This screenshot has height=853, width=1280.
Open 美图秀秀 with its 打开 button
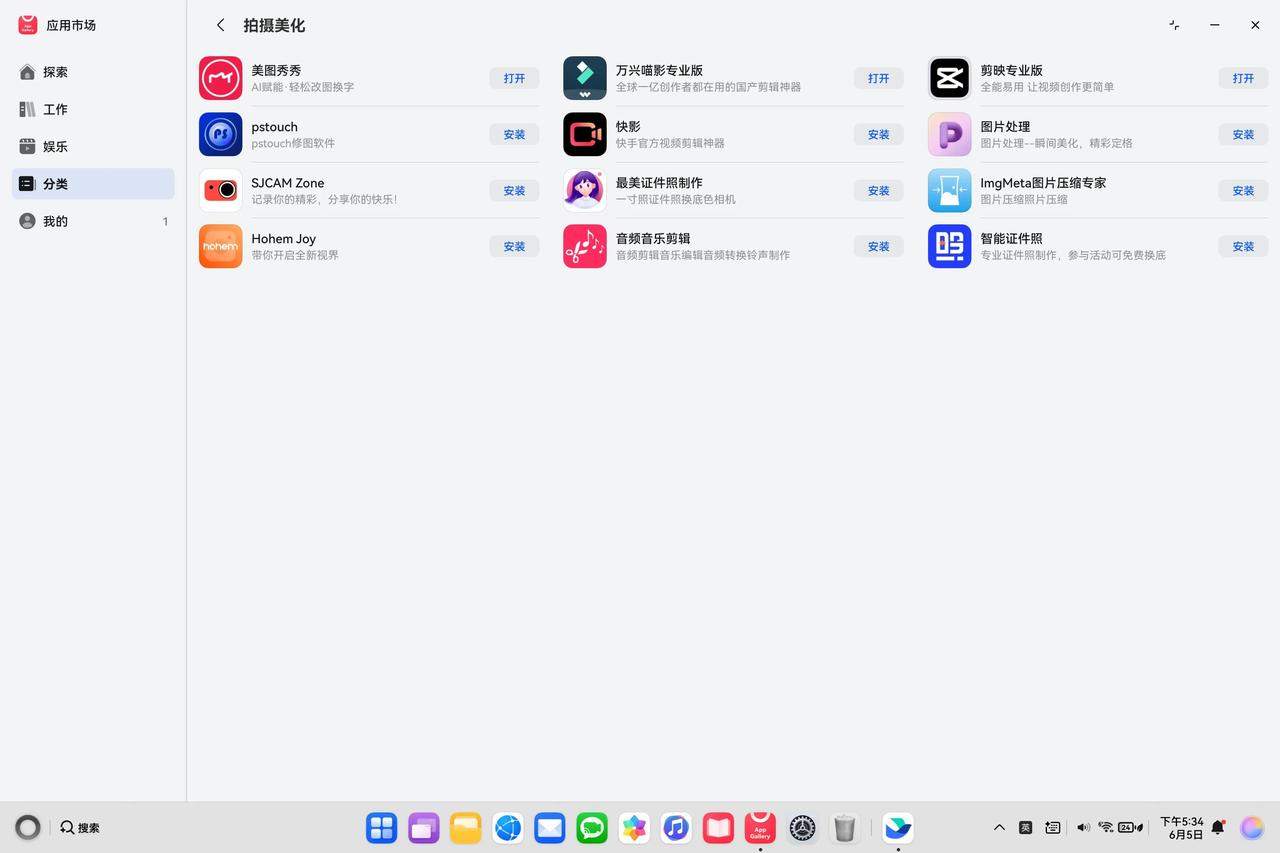click(x=514, y=78)
